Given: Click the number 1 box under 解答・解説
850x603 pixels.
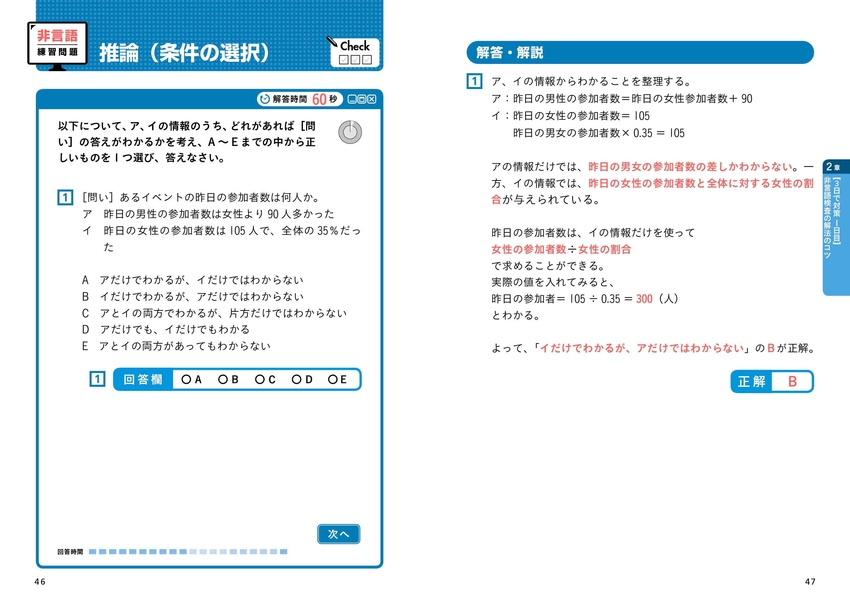Looking at the screenshot, I should (x=474, y=81).
